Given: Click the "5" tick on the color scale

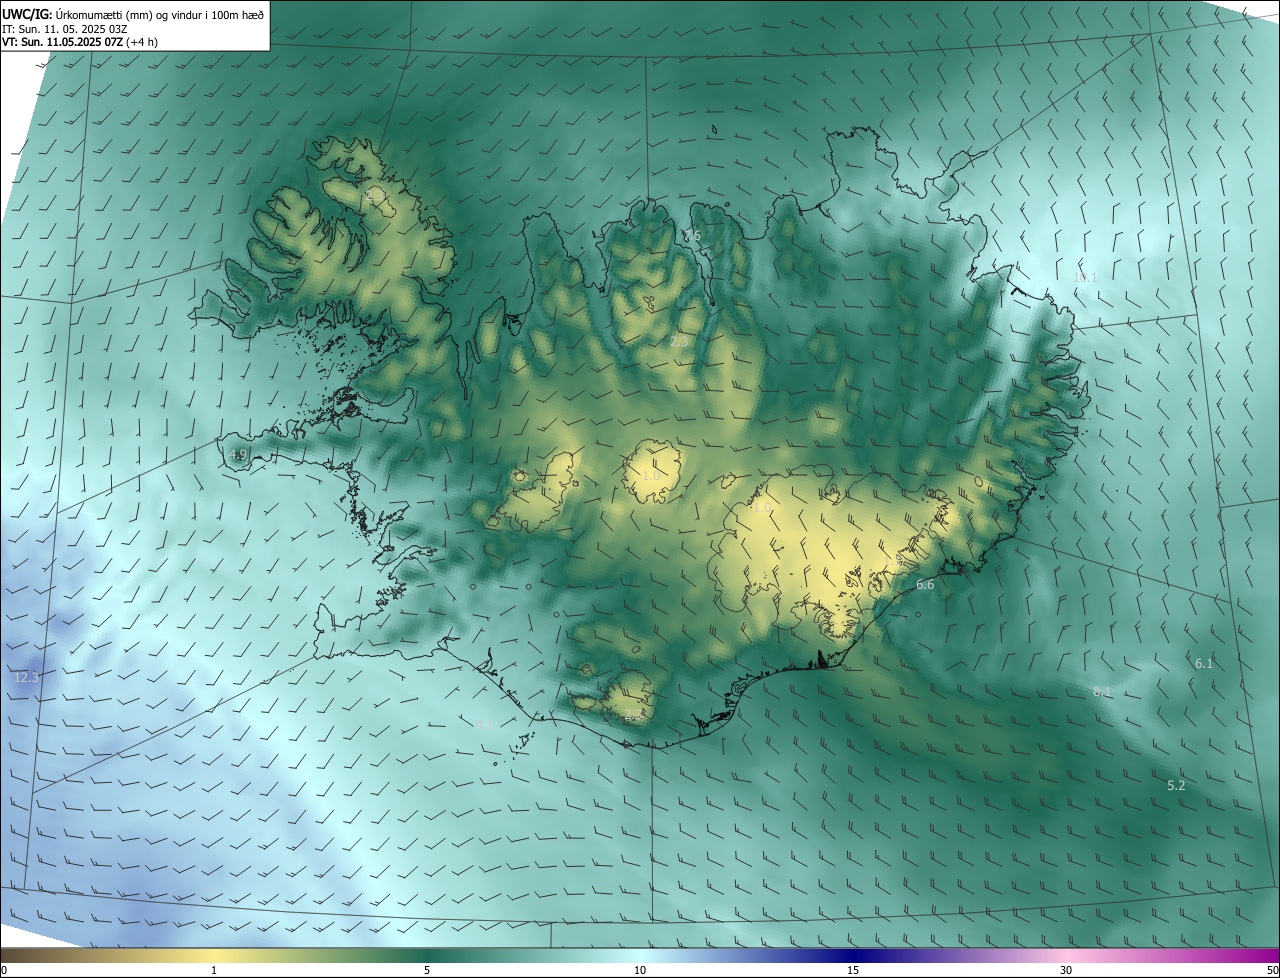Looking at the screenshot, I should [x=427, y=970].
